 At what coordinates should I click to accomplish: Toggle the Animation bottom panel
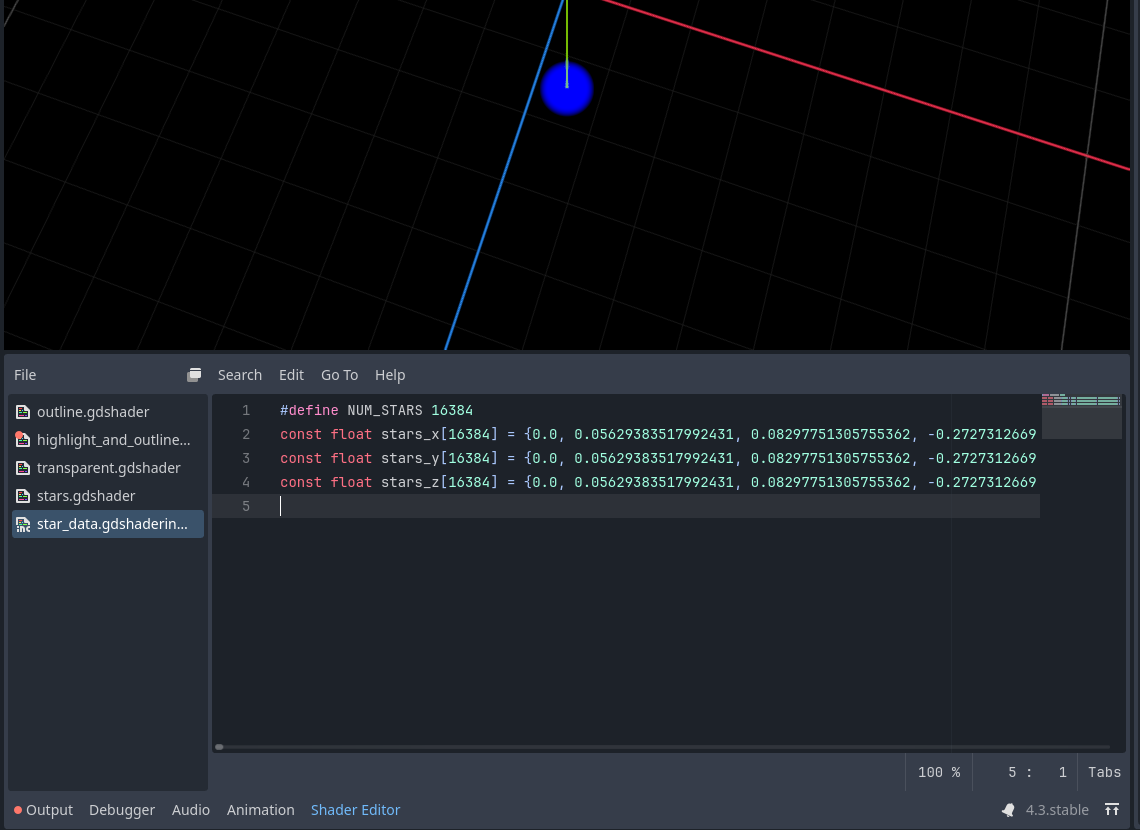pyautogui.click(x=260, y=810)
